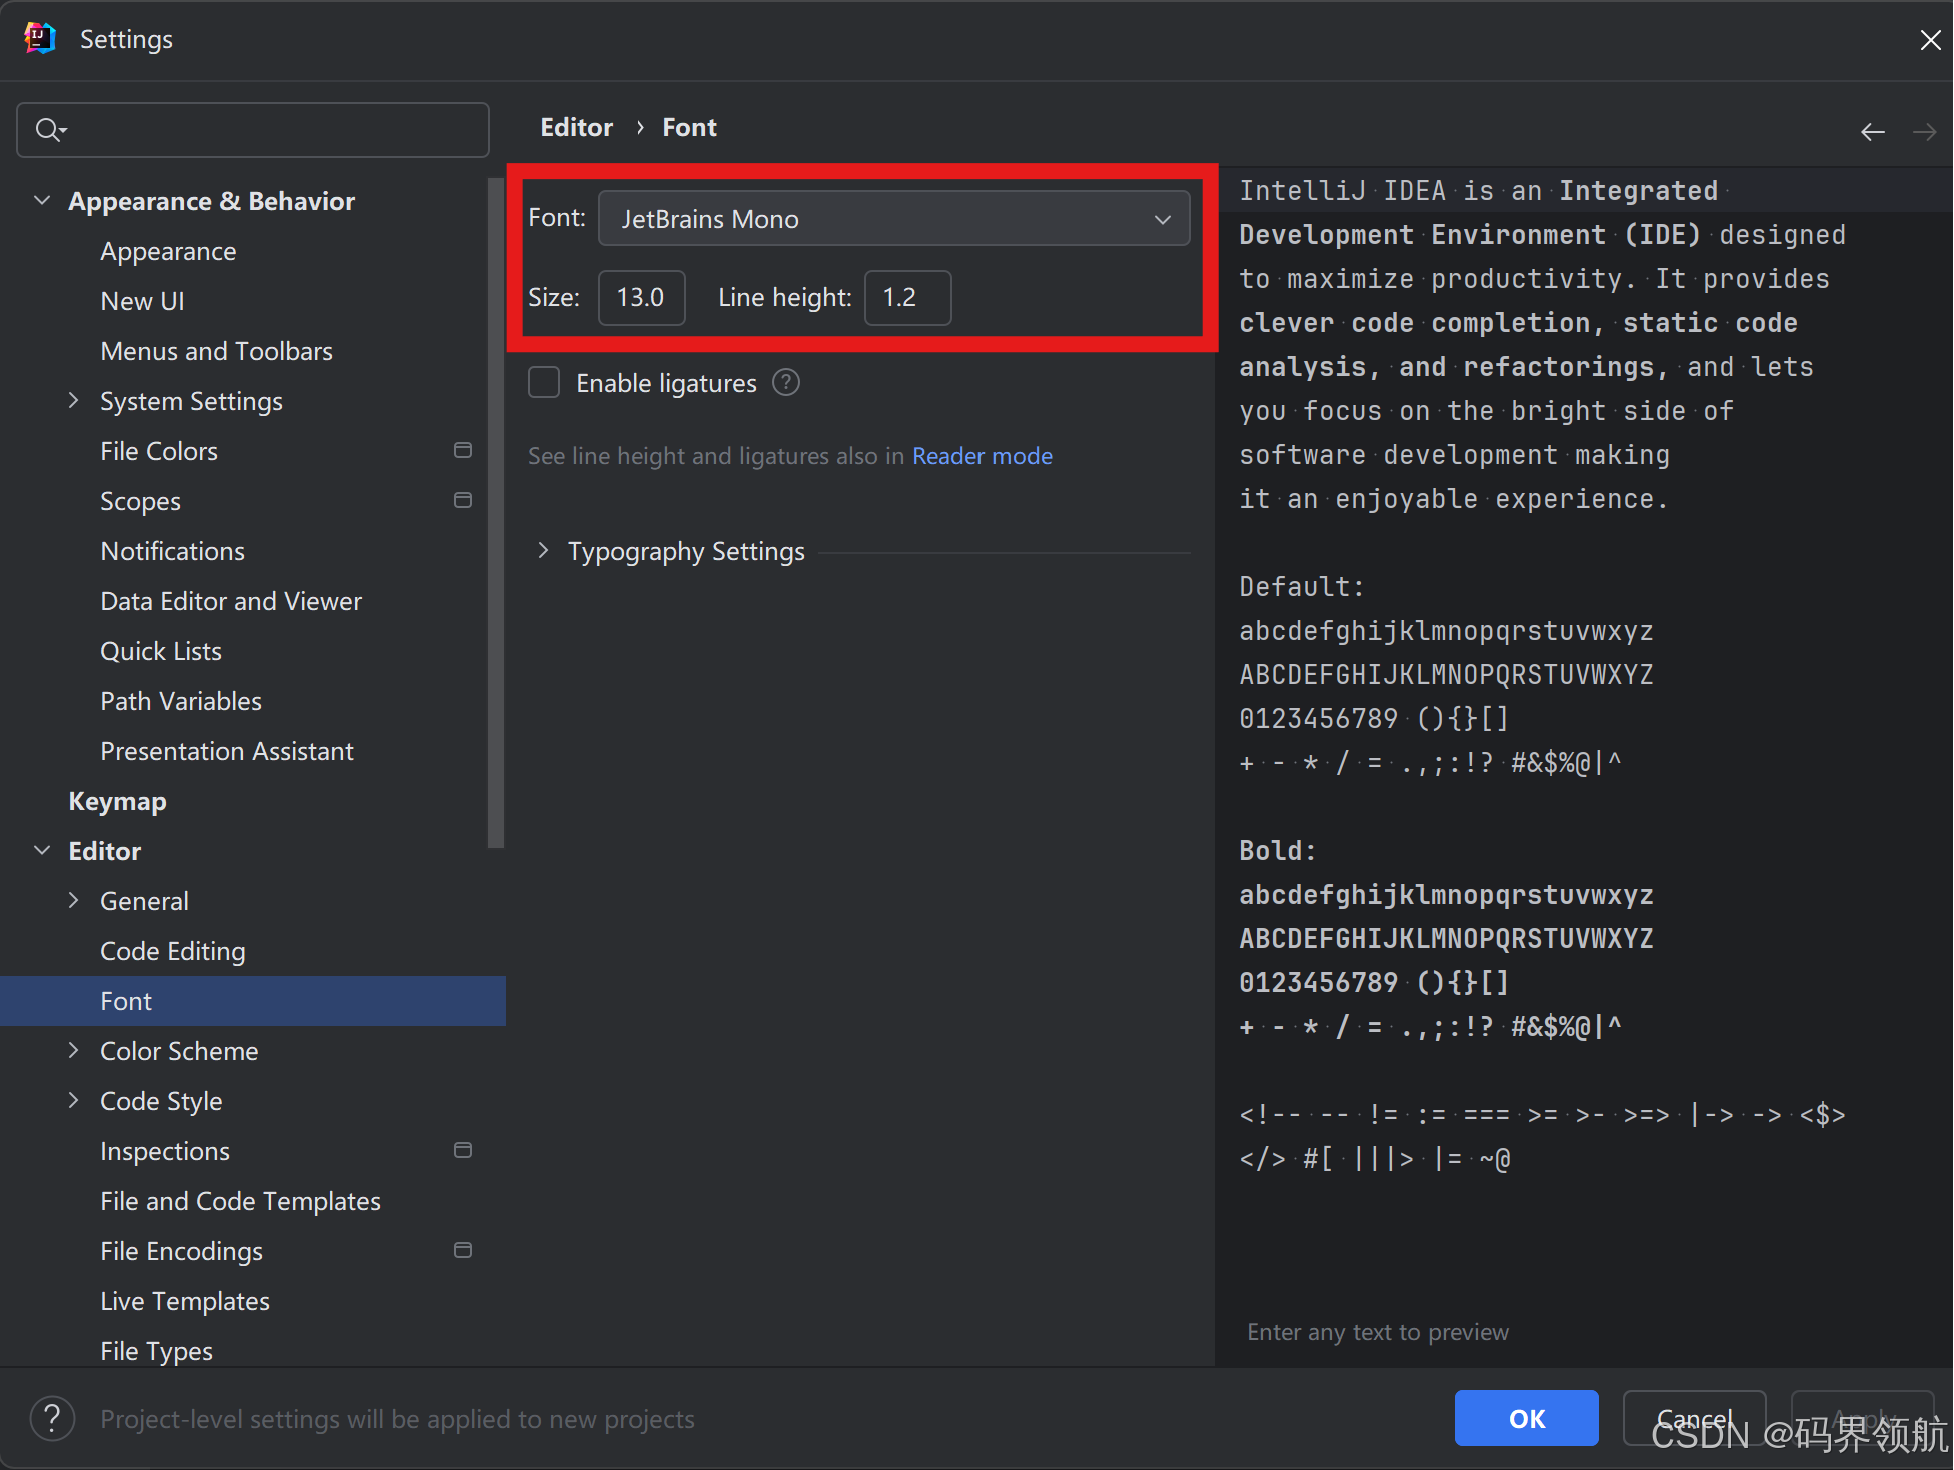1954x1470 pixels.
Task: Click project-level icon beside Inspections
Action: coord(462,1150)
